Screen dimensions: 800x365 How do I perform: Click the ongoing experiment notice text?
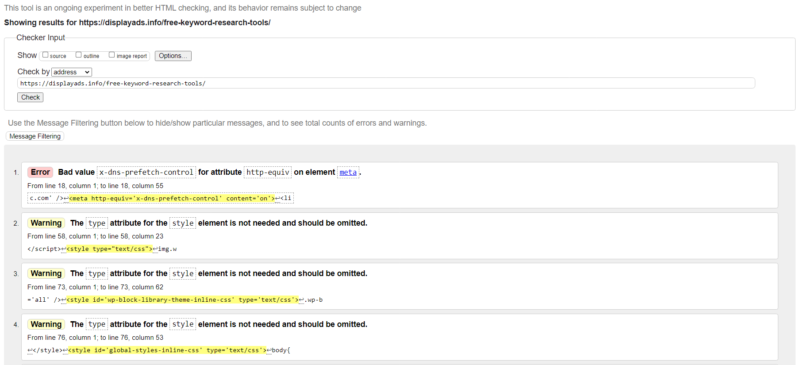pos(183,8)
